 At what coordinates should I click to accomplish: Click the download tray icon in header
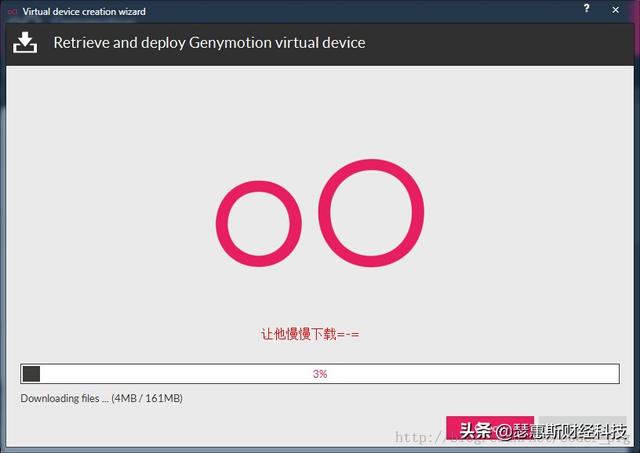pos(25,42)
